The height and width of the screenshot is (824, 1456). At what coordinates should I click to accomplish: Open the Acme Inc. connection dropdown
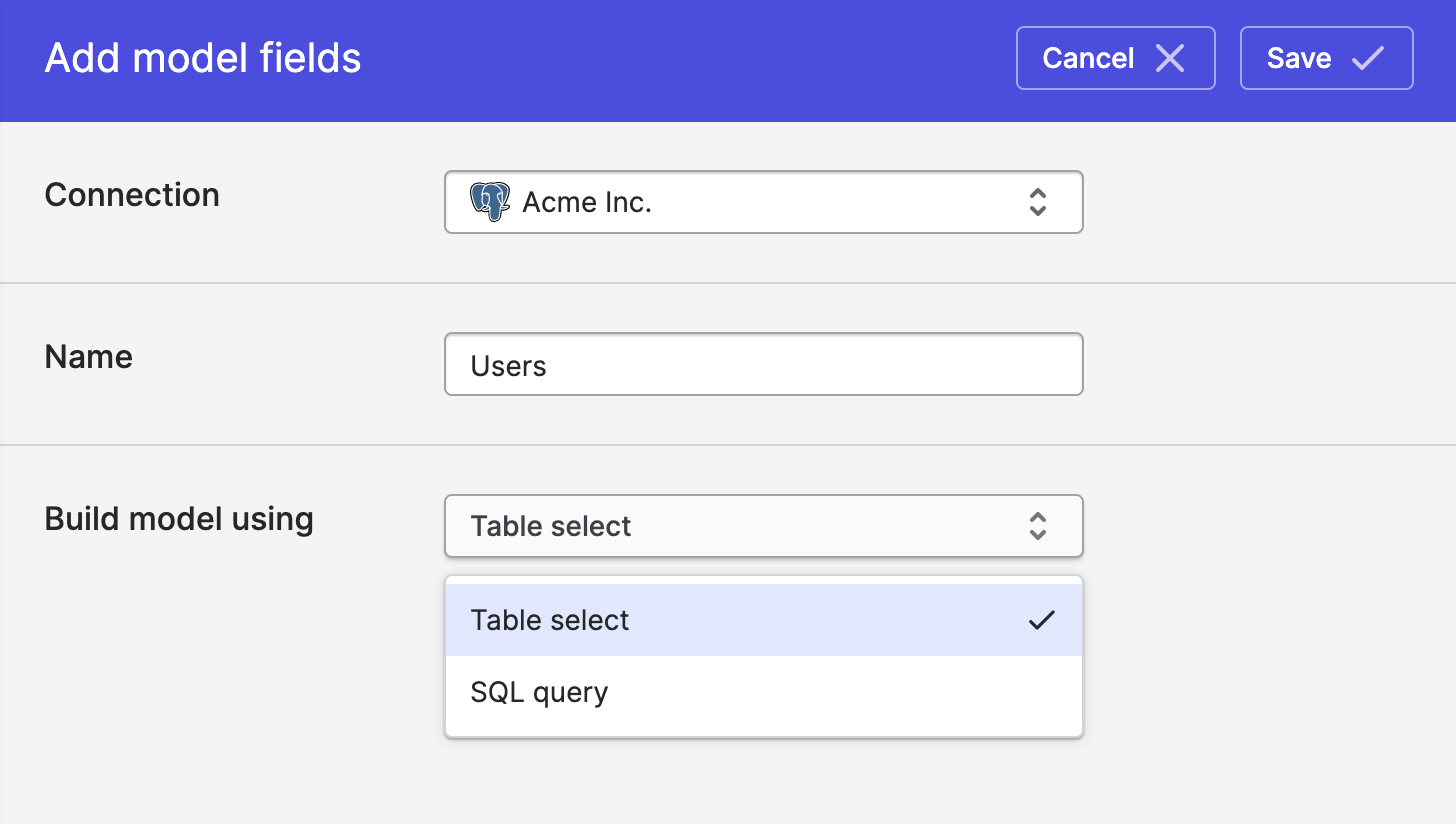[763, 202]
